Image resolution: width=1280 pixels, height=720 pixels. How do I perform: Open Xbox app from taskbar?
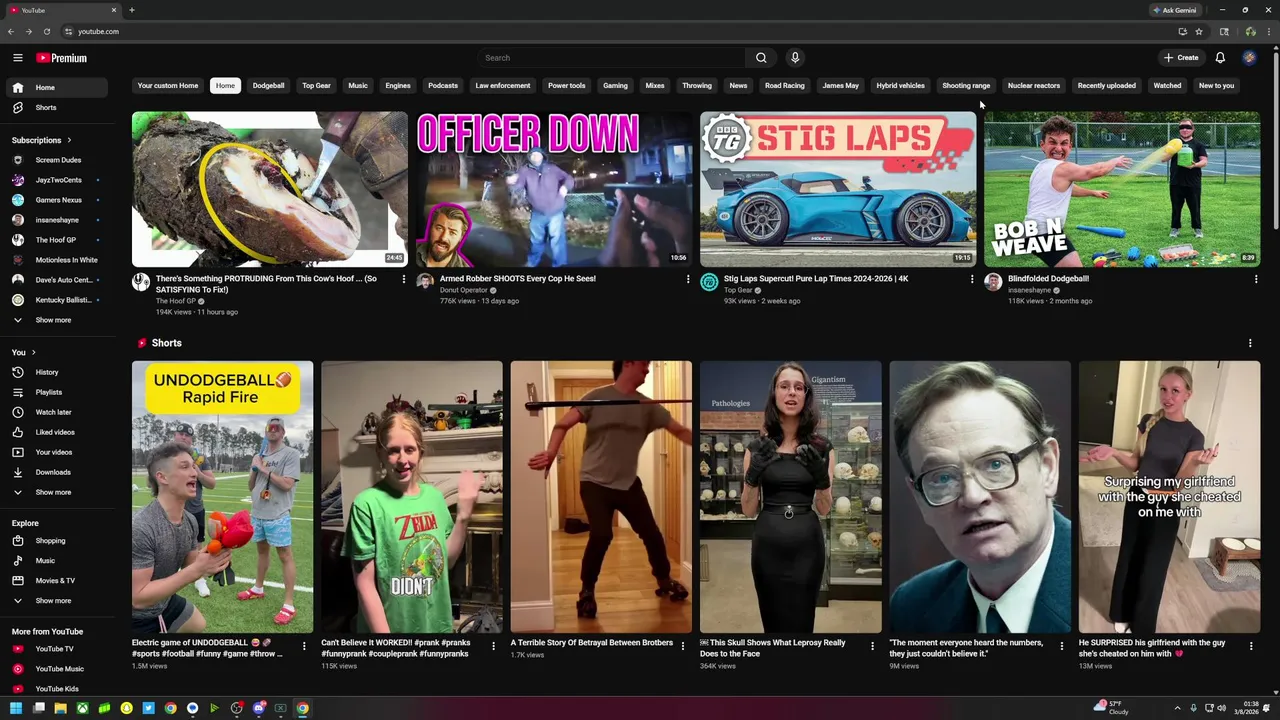point(82,708)
